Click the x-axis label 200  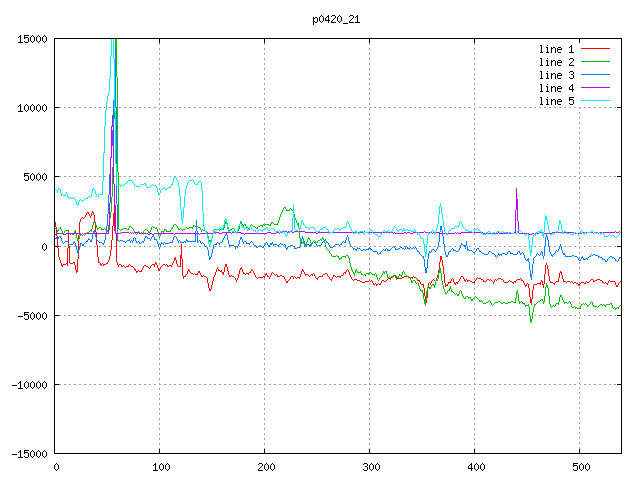(x=266, y=467)
